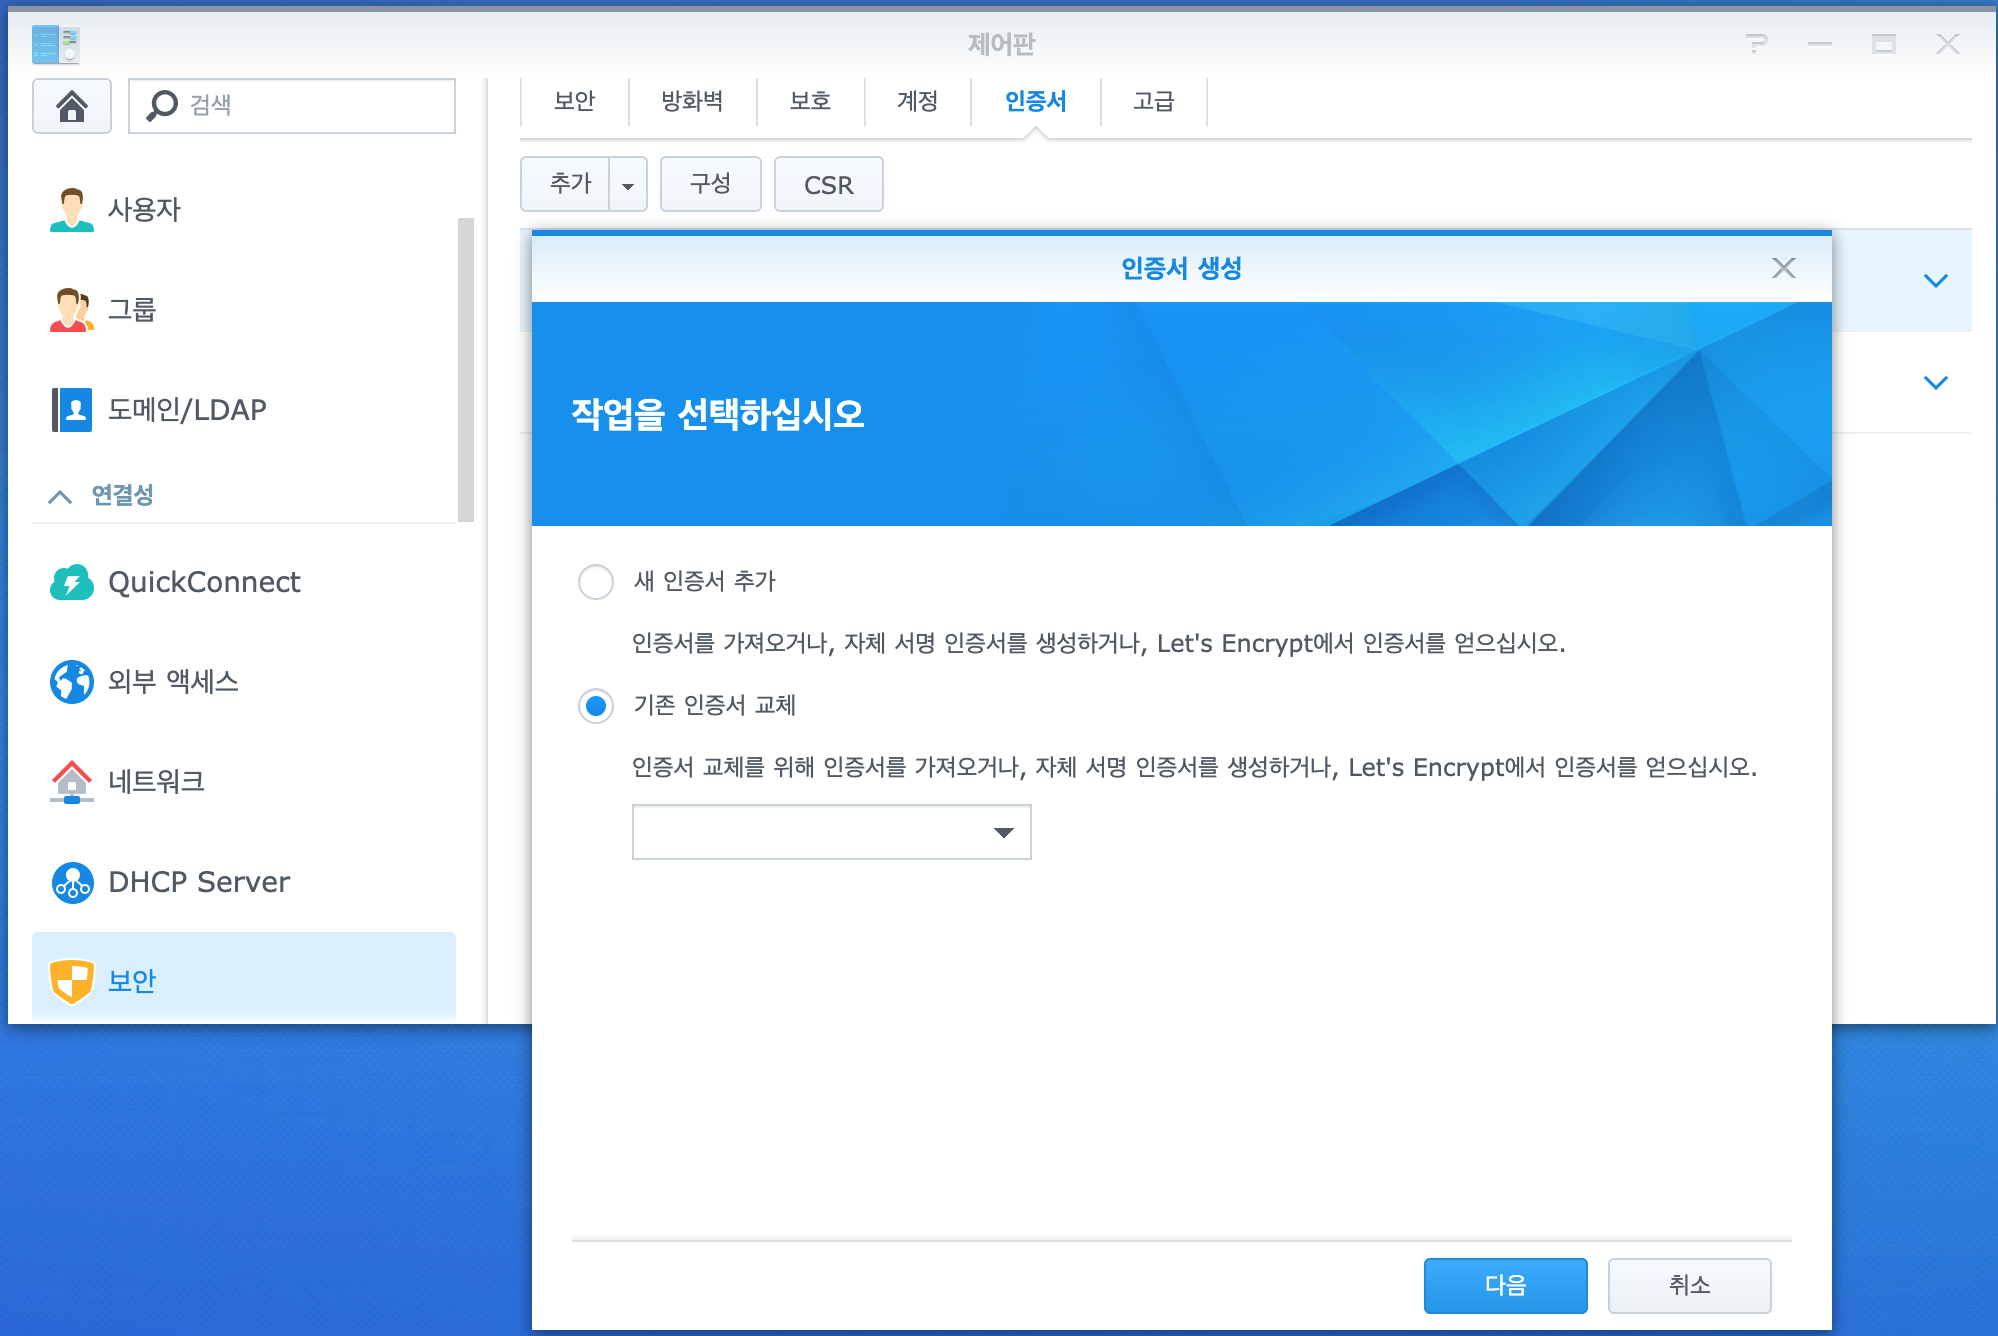Expand the first certificate row chevron
The height and width of the screenshot is (1336, 1998).
pyautogui.click(x=1935, y=281)
